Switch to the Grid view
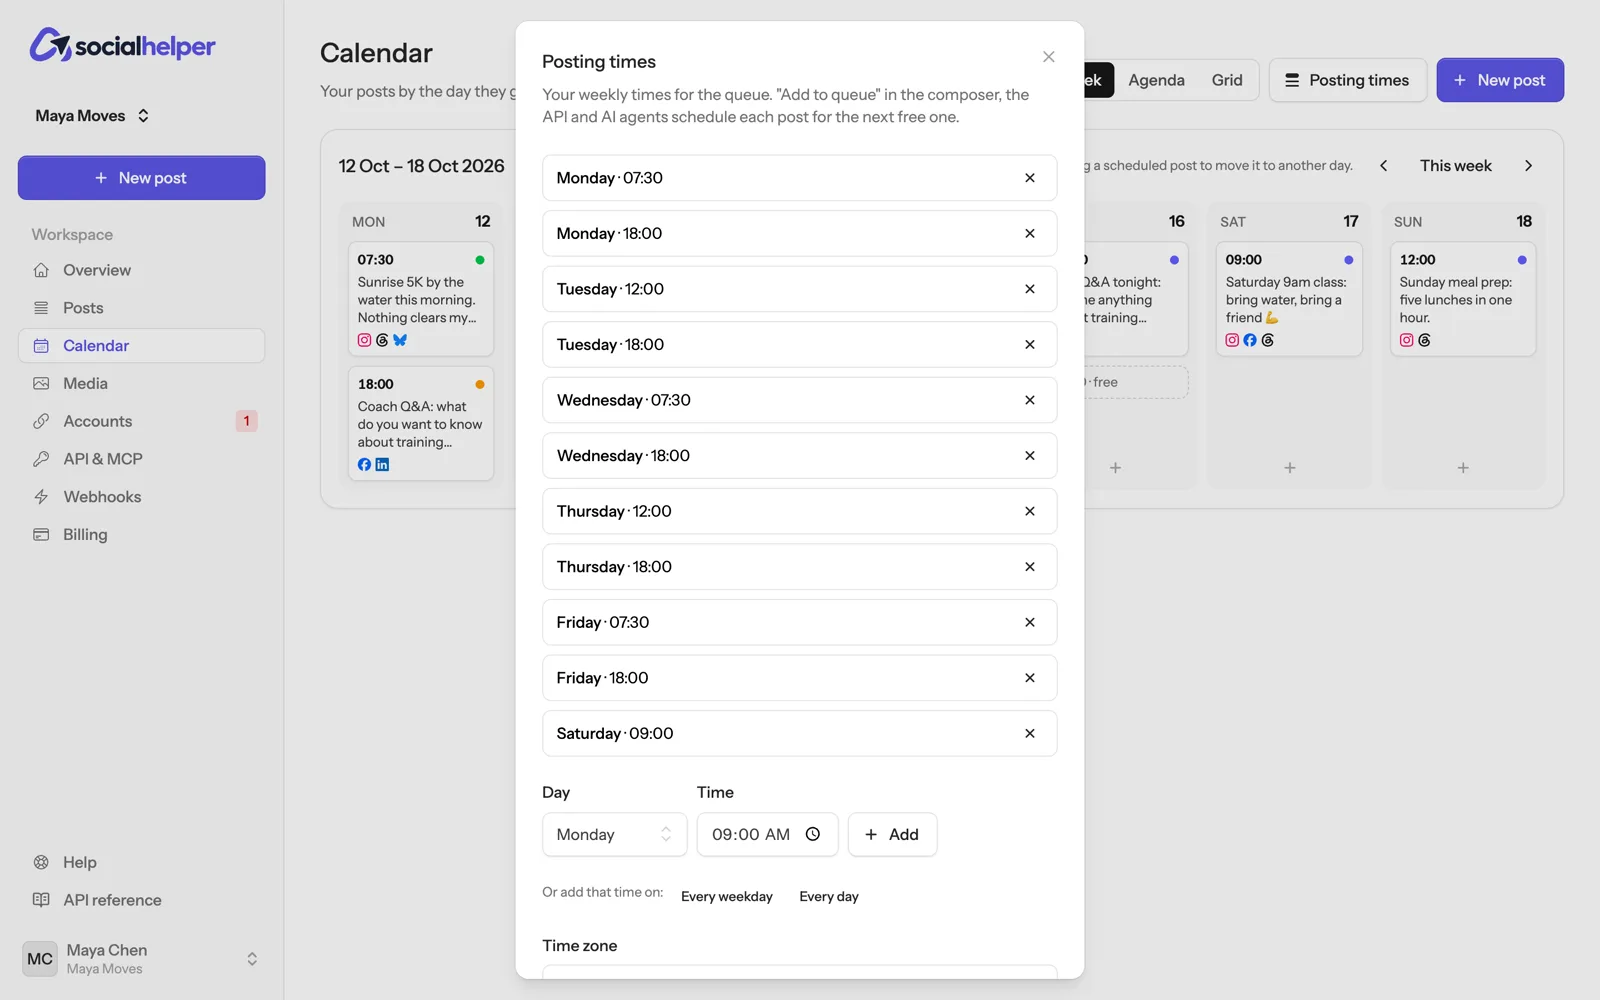Viewport: 1600px width, 1000px height. (1227, 80)
